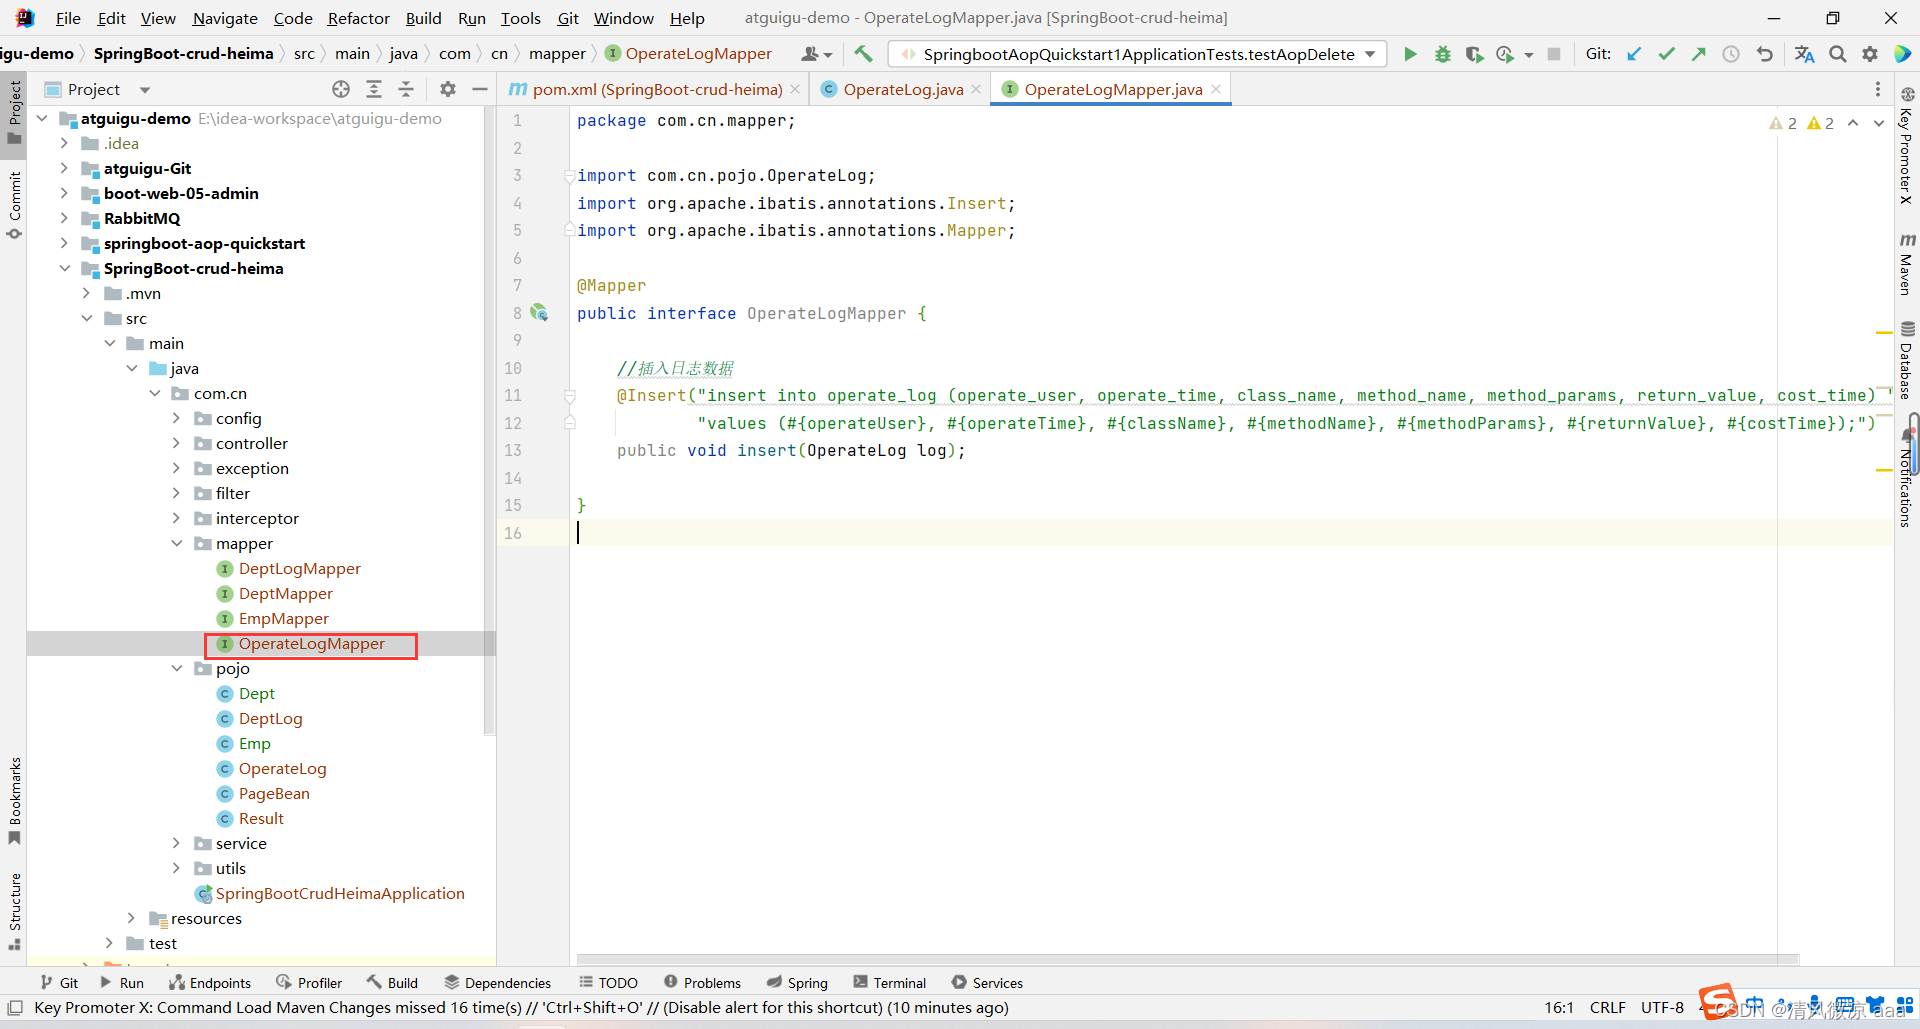Viewport: 1920px width, 1029px height.
Task: Expand the resources folder
Action: pos(131,918)
